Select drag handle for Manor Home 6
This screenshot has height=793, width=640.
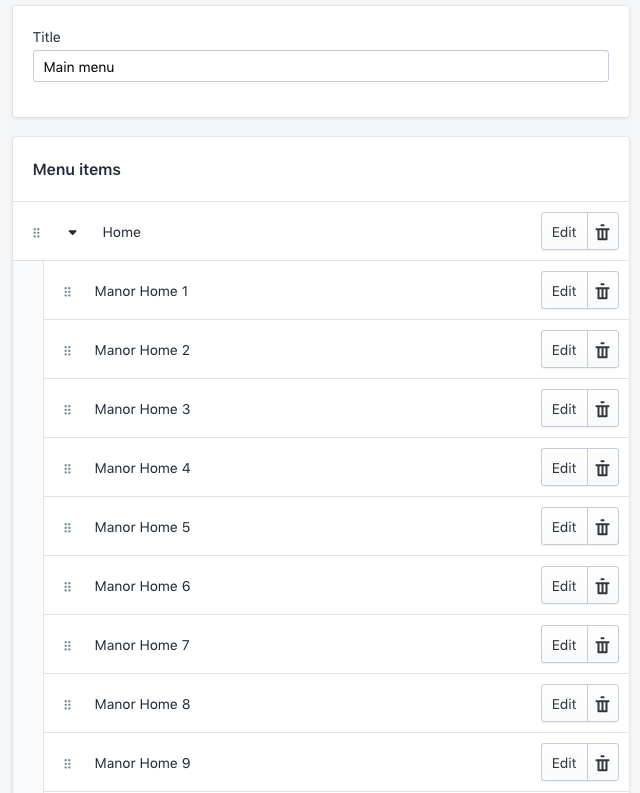pyautogui.click(x=68, y=586)
